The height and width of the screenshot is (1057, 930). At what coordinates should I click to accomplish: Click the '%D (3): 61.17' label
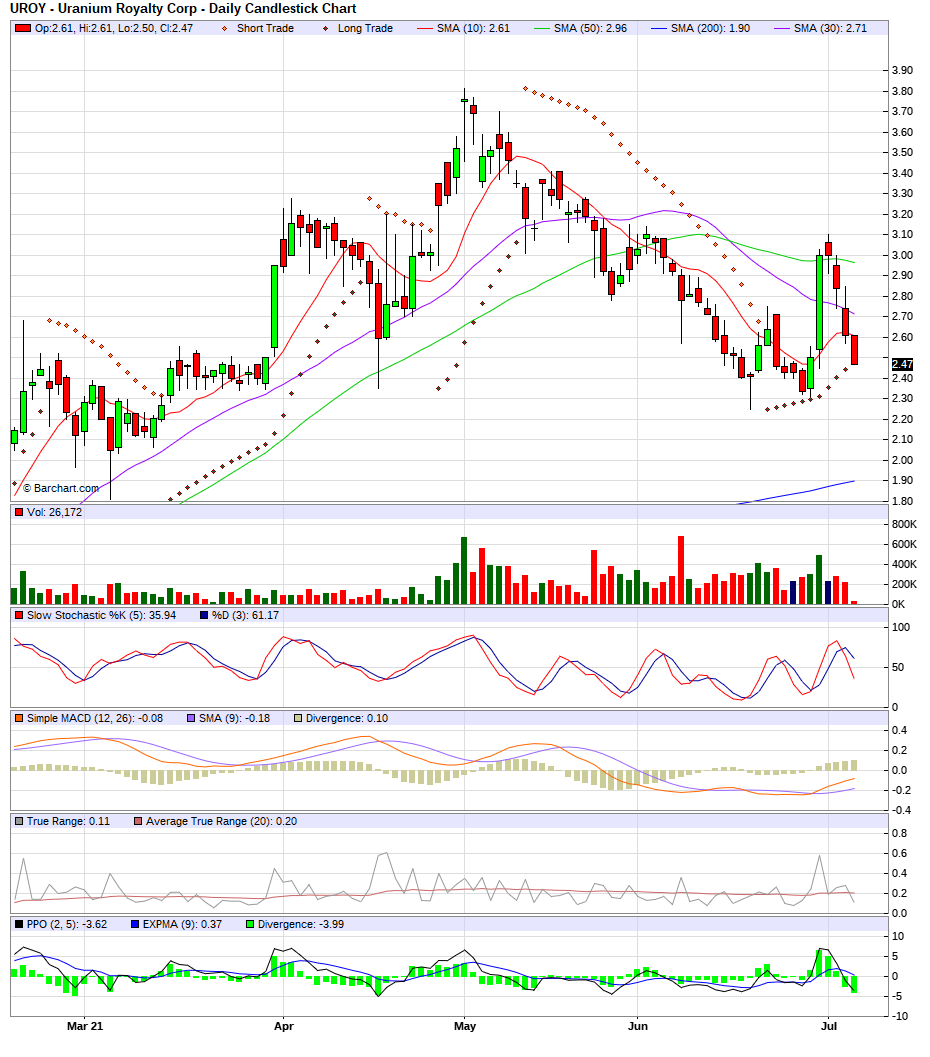tap(245, 615)
